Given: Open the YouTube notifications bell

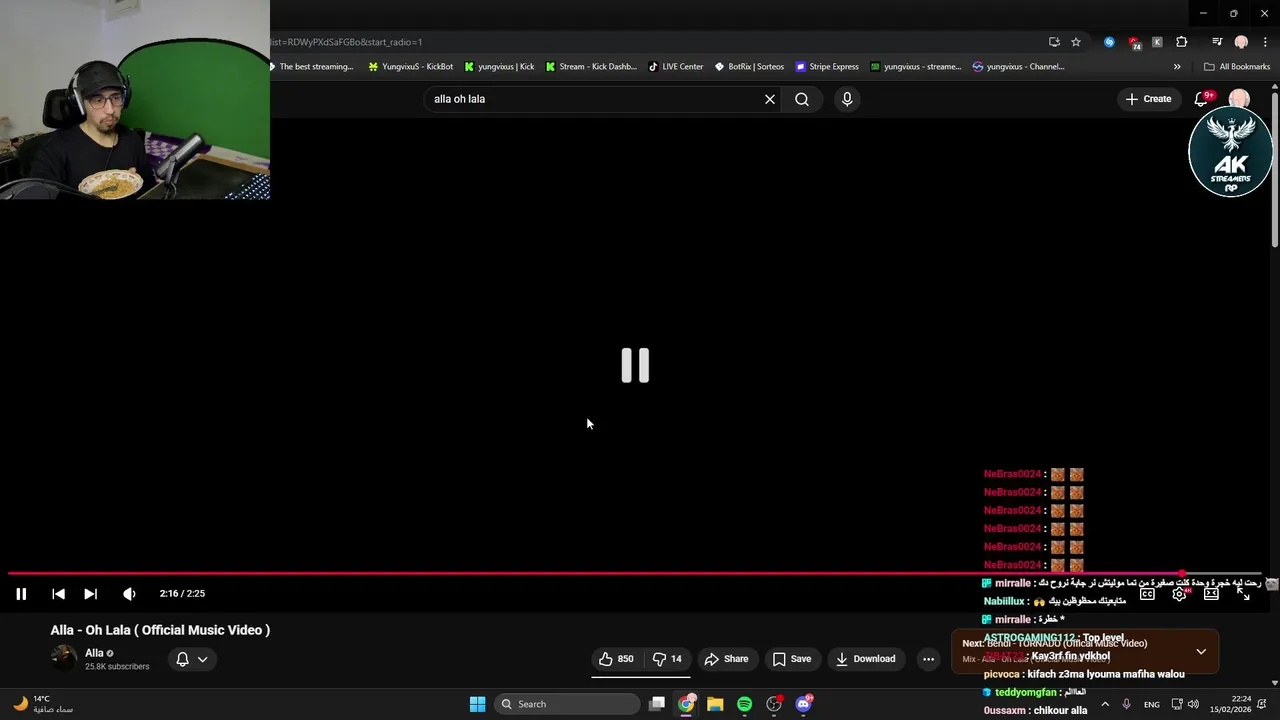Looking at the screenshot, I should tap(1203, 99).
